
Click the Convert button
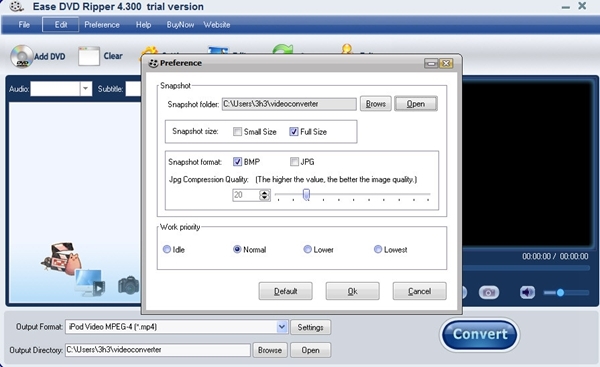point(480,334)
